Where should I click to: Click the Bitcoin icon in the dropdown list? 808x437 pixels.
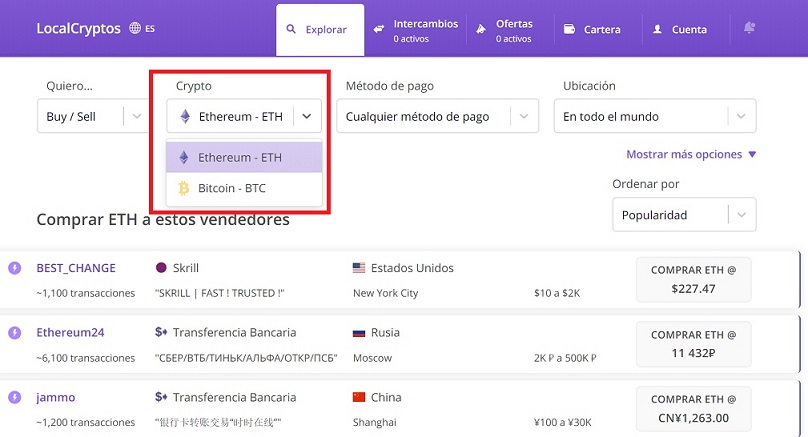coord(183,188)
